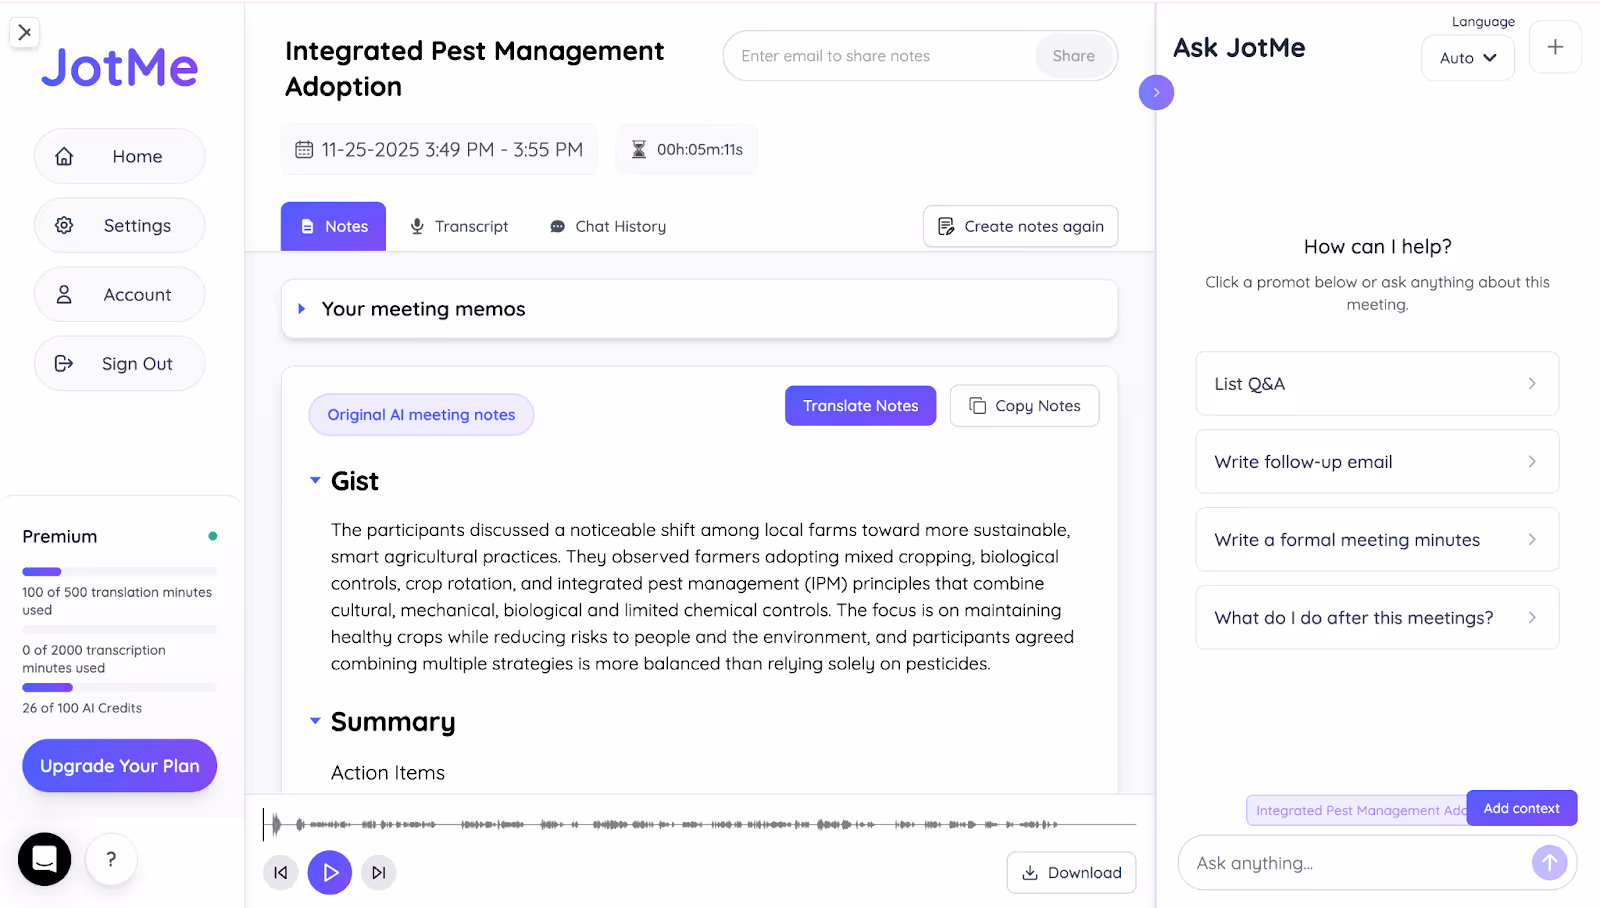Open the Home page
1600x908 pixels.
(119, 156)
